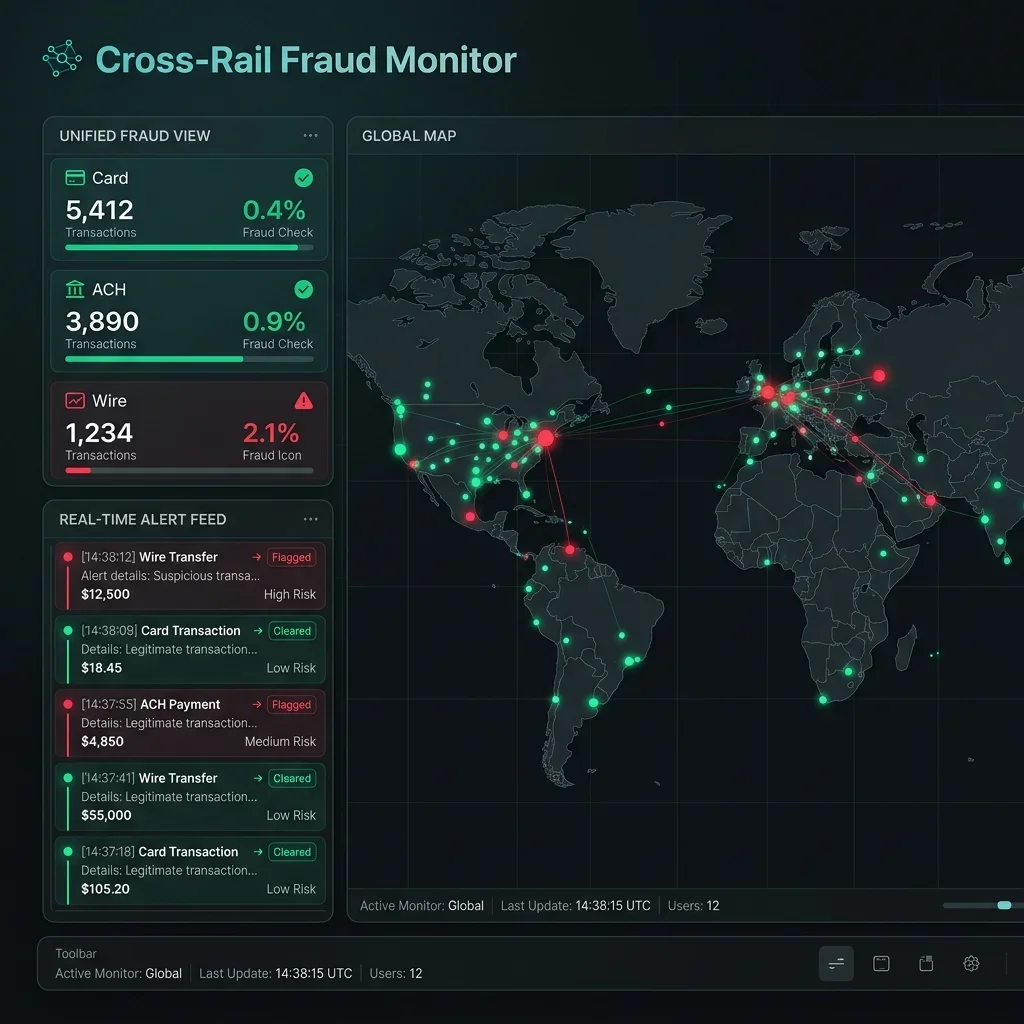1024x1024 pixels.
Task: Click the arrow icon on 14:38:09 Card Transaction
Action: pos(258,631)
